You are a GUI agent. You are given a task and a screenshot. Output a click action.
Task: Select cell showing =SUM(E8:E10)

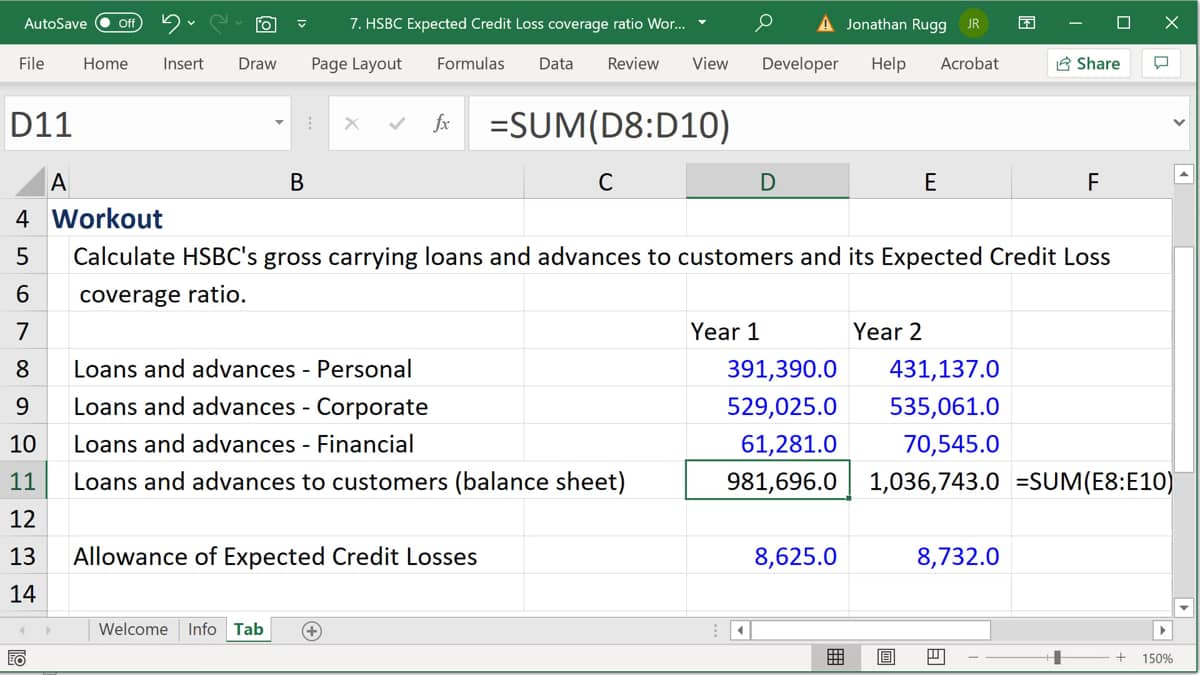point(1092,481)
